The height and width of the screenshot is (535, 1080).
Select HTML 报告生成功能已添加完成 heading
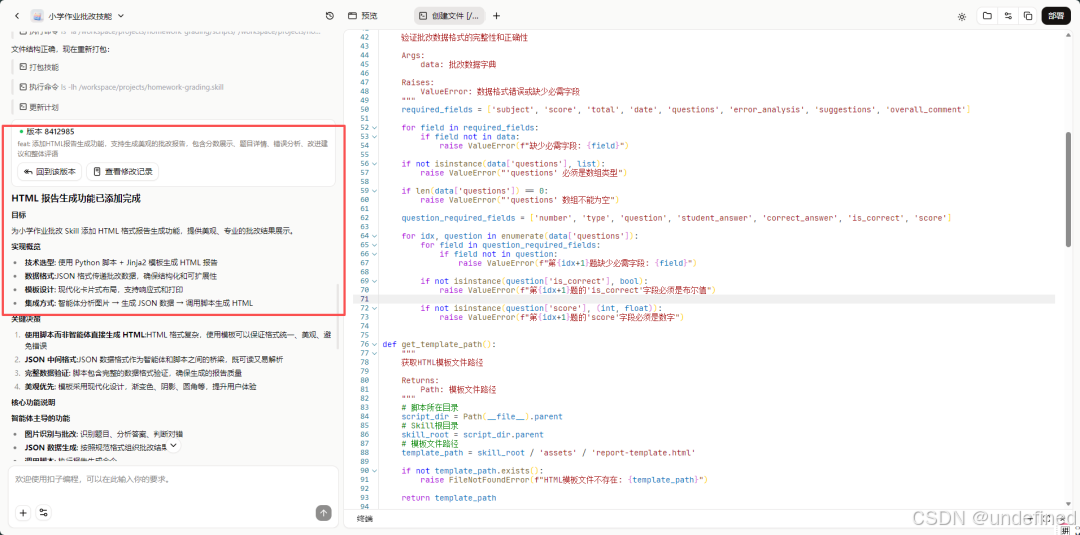[x=76, y=198]
